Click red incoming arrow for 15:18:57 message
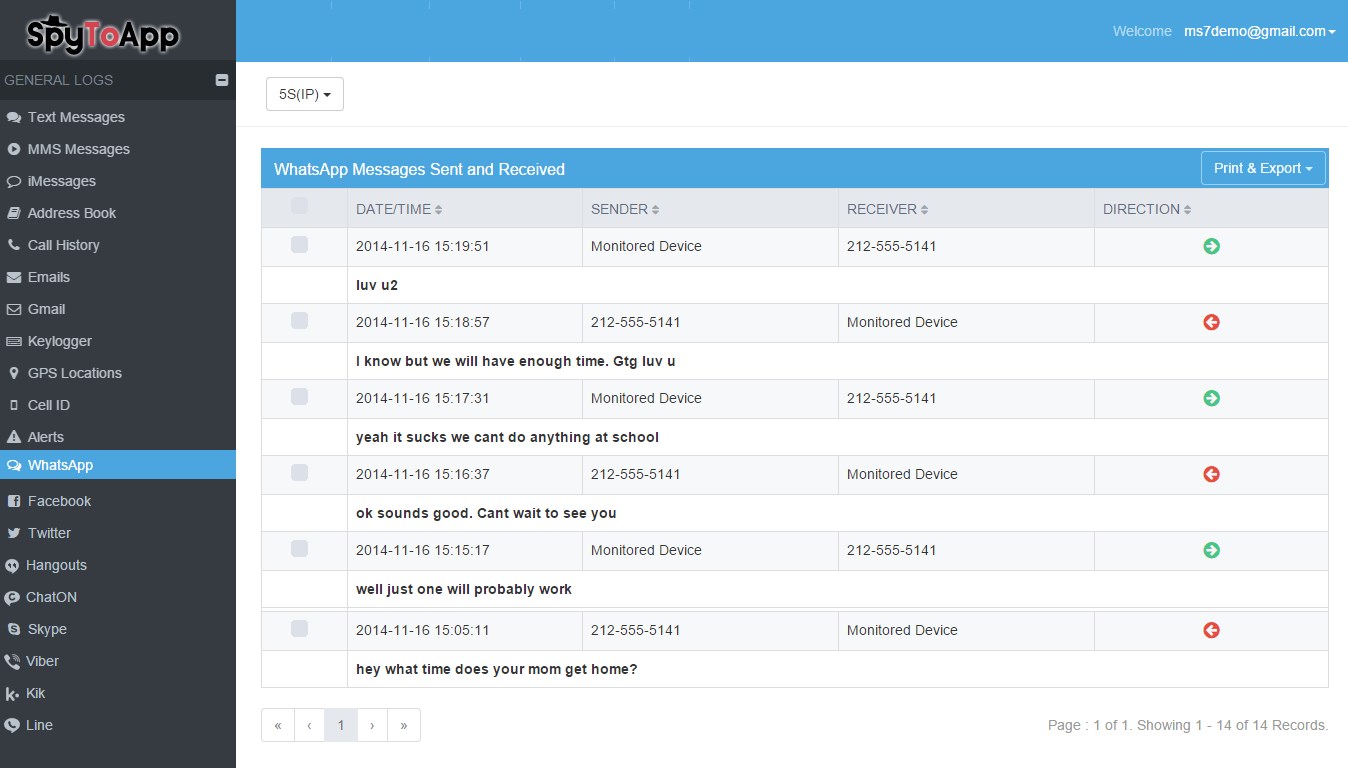This screenshot has width=1348, height=768. (1211, 322)
